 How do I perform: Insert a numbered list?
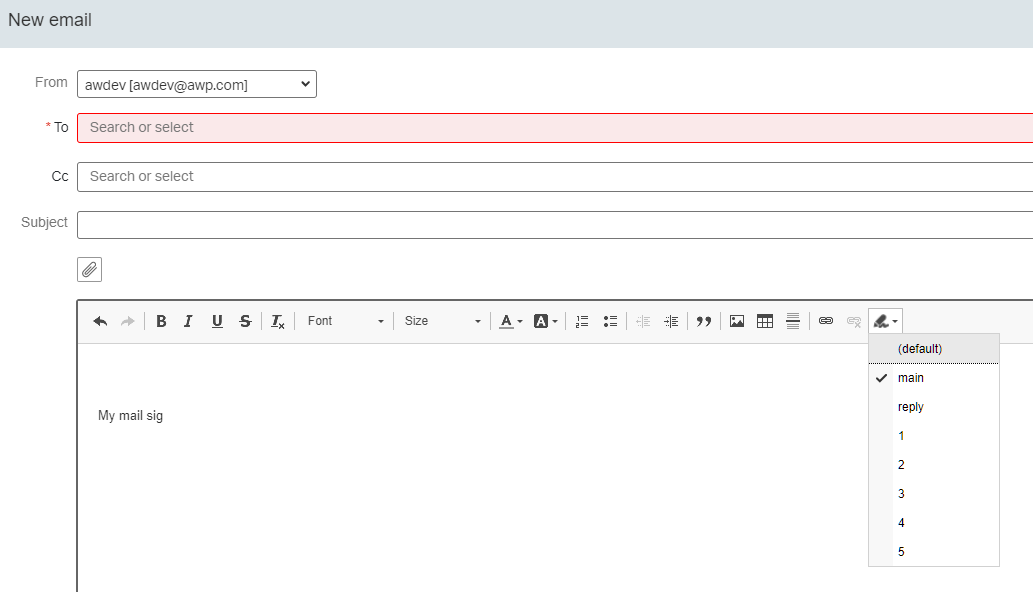coord(582,321)
